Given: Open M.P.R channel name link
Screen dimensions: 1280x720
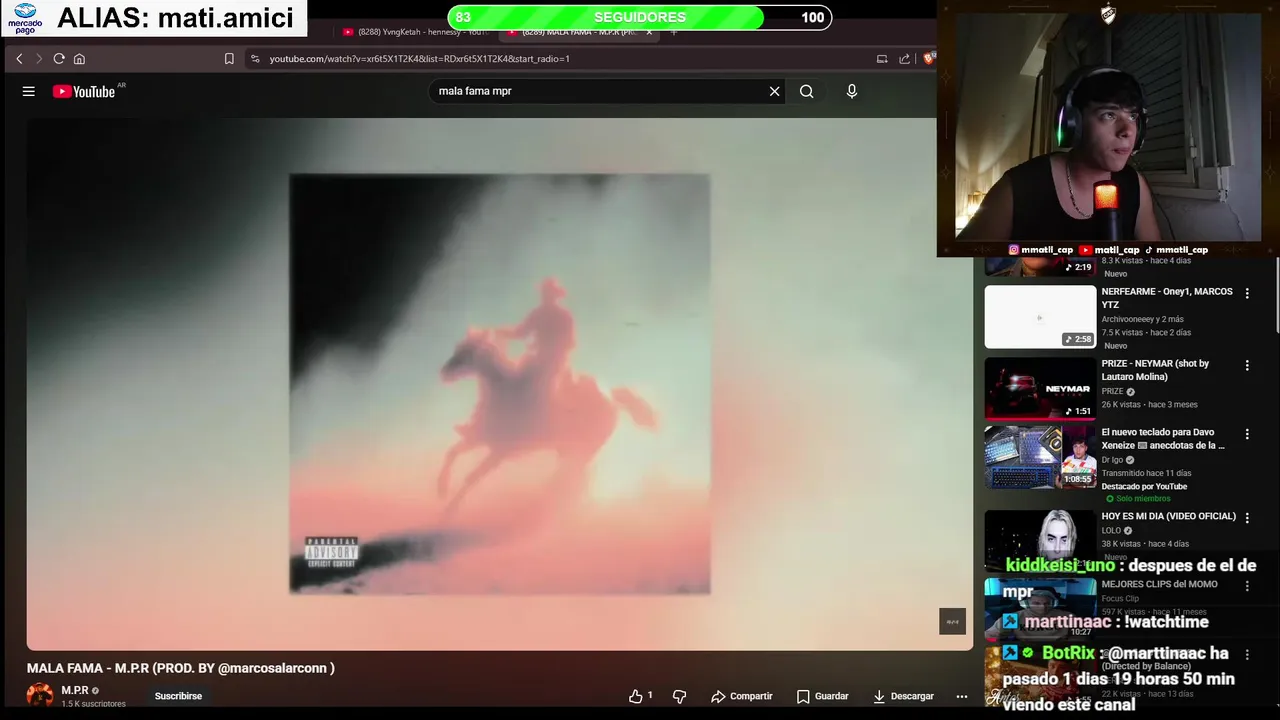Looking at the screenshot, I should coord(75,690).
